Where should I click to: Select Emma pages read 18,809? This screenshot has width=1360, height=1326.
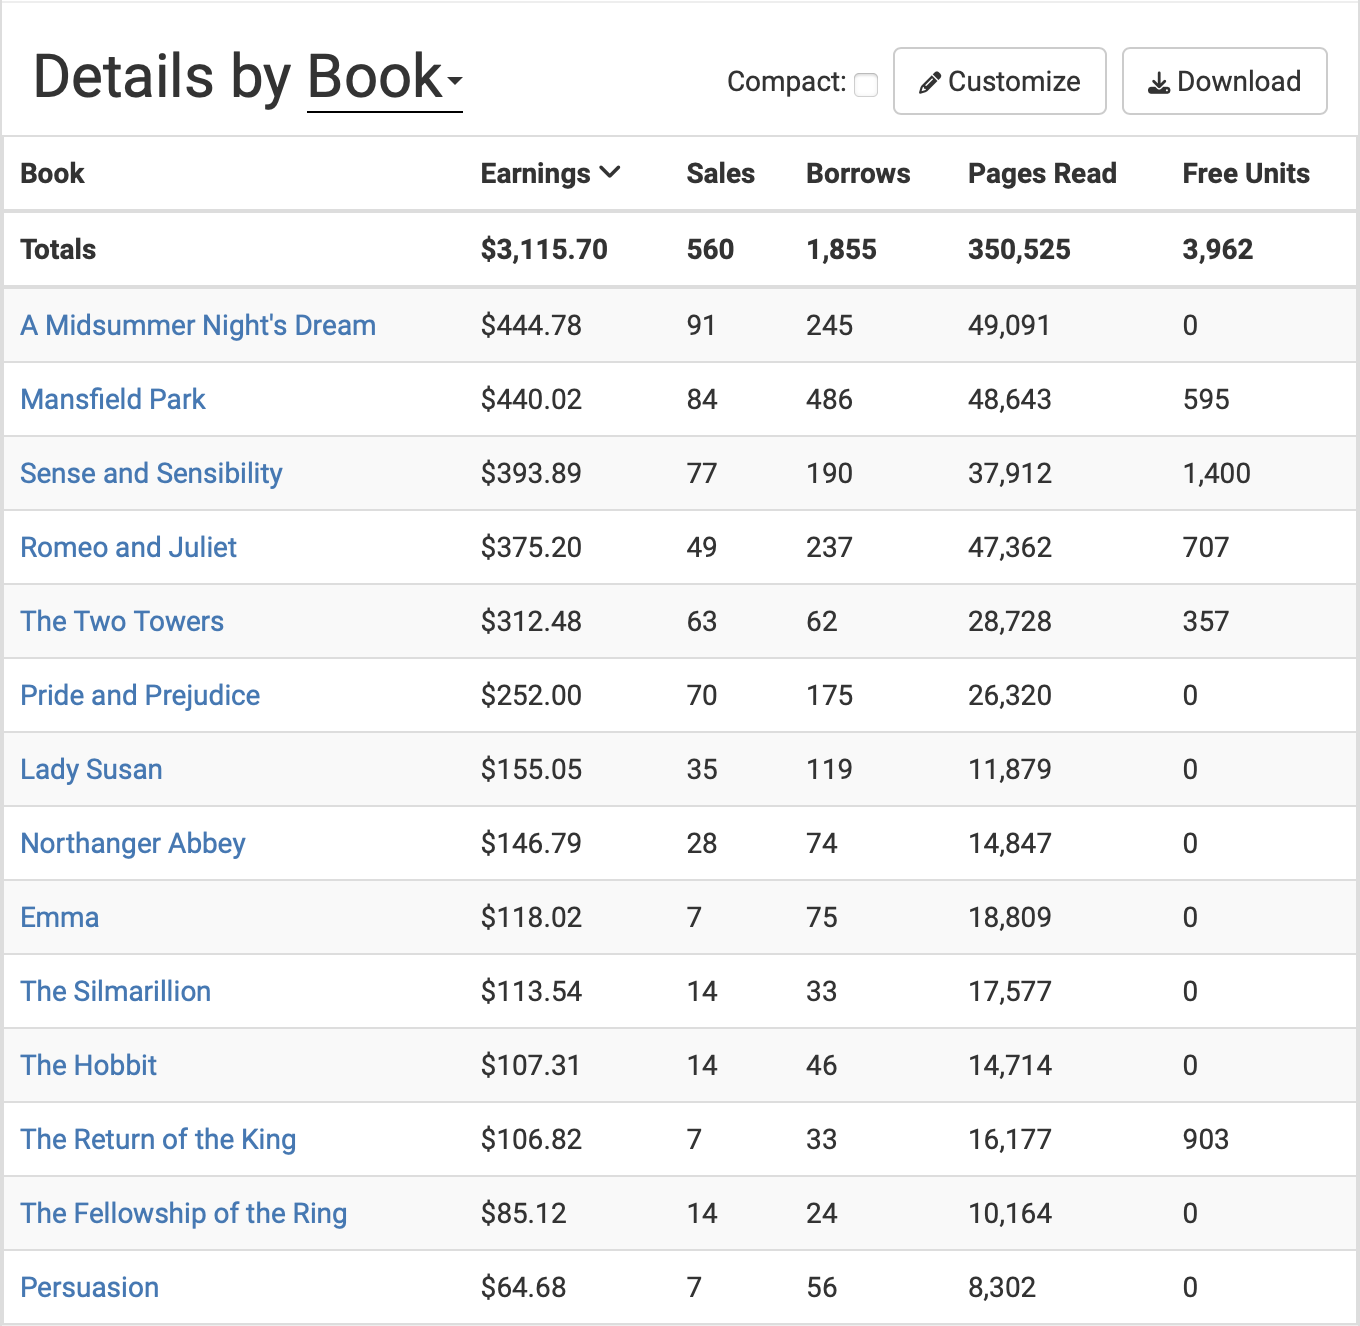click(1009, 917)
